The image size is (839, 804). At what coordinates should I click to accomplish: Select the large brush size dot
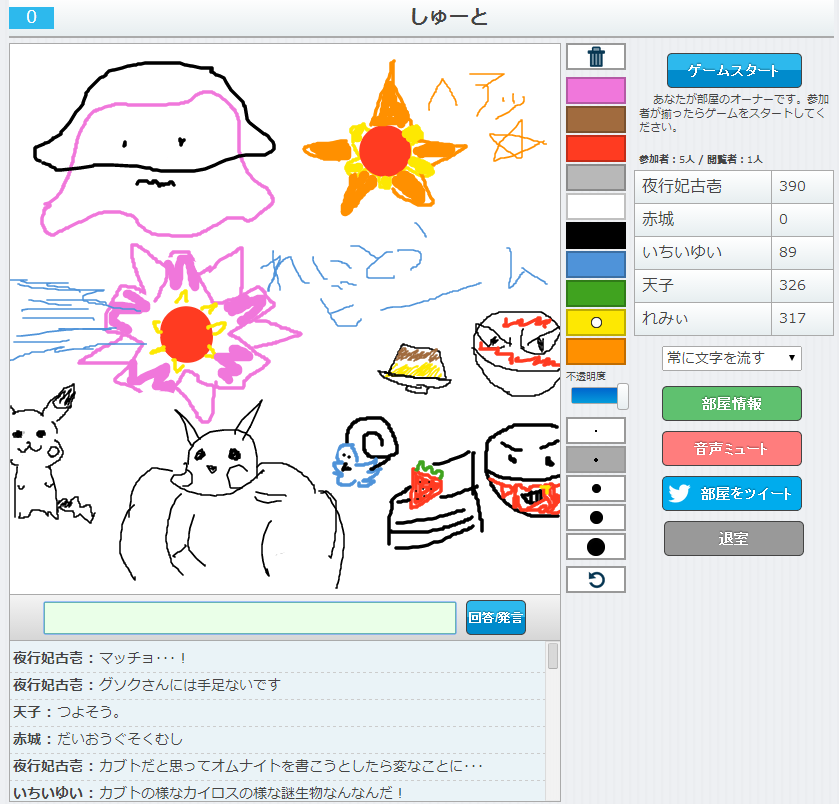(596, 517)
